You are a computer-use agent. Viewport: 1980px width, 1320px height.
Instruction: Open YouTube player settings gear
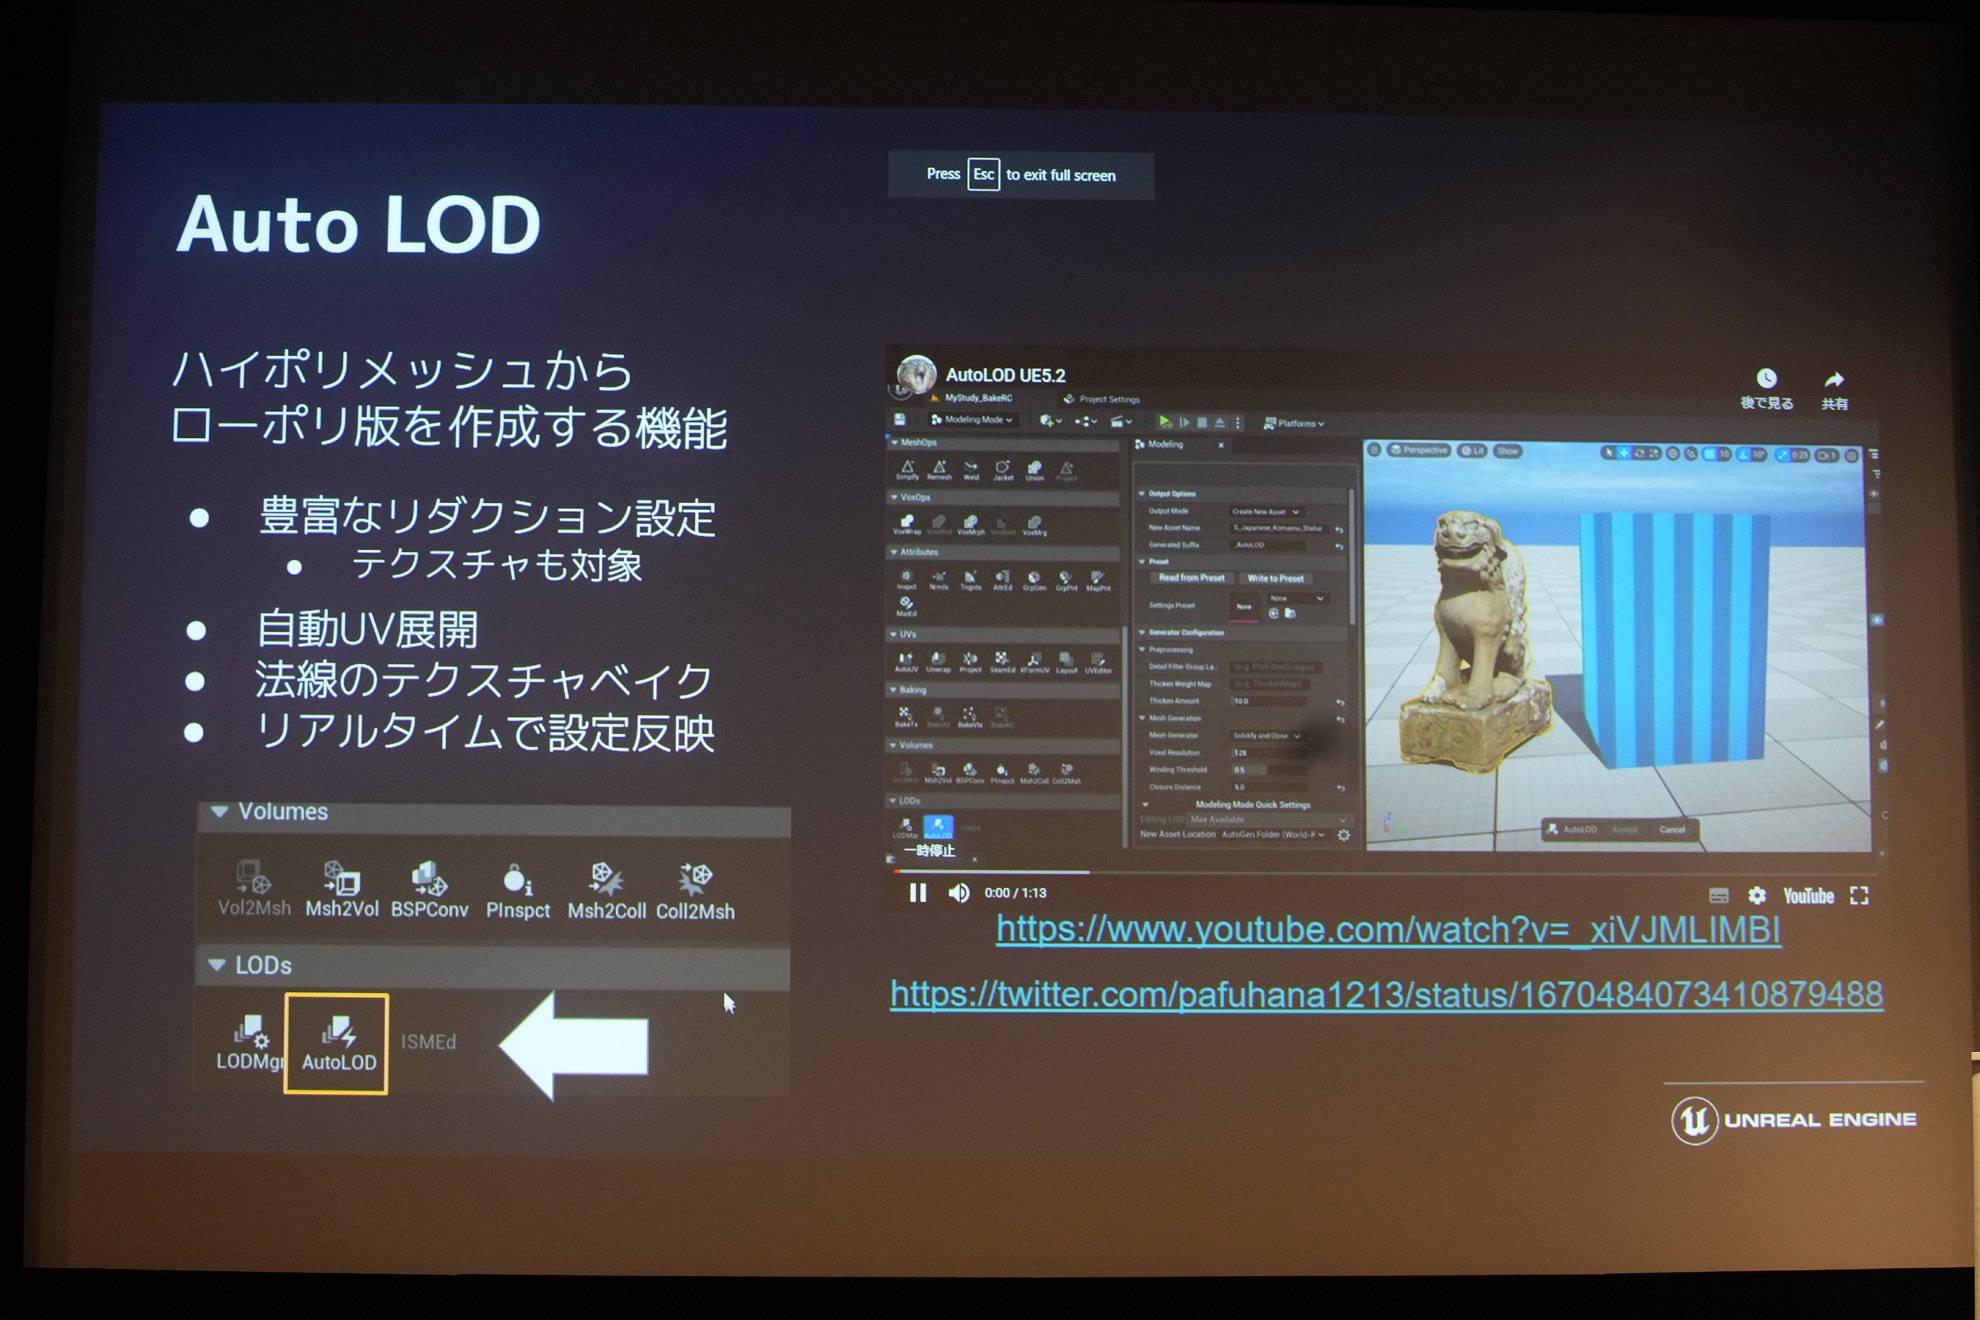pos(1757,896)
